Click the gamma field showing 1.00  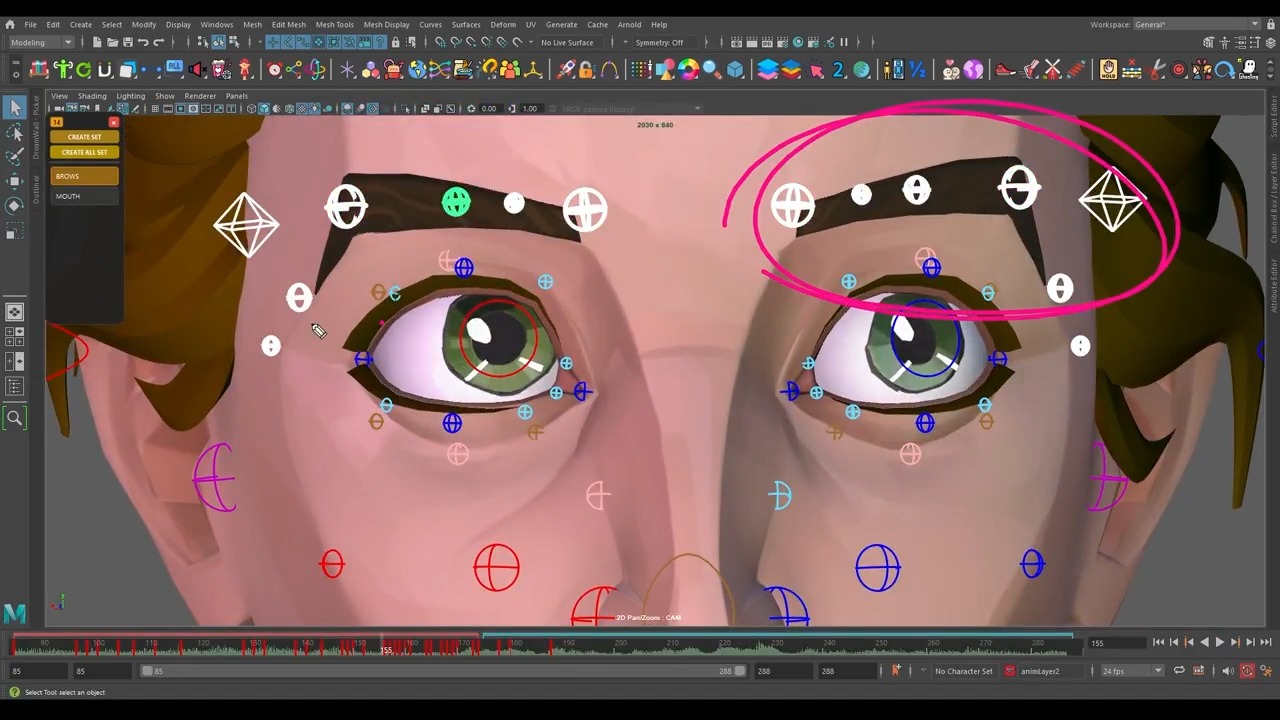[530, 108]
